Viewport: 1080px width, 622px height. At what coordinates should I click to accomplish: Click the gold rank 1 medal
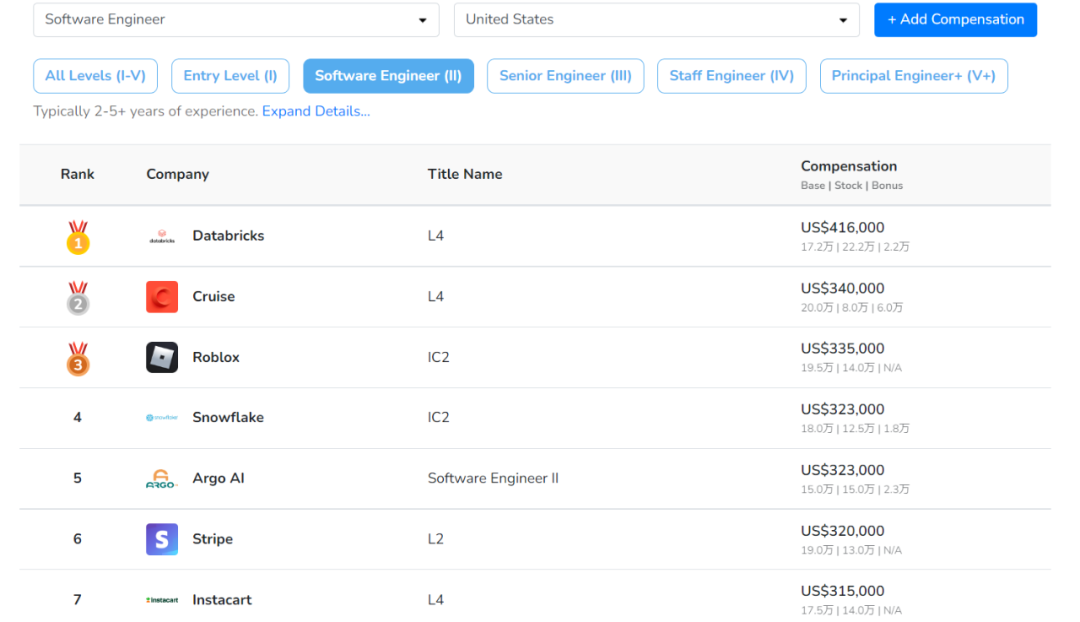[x=77, y=237]
